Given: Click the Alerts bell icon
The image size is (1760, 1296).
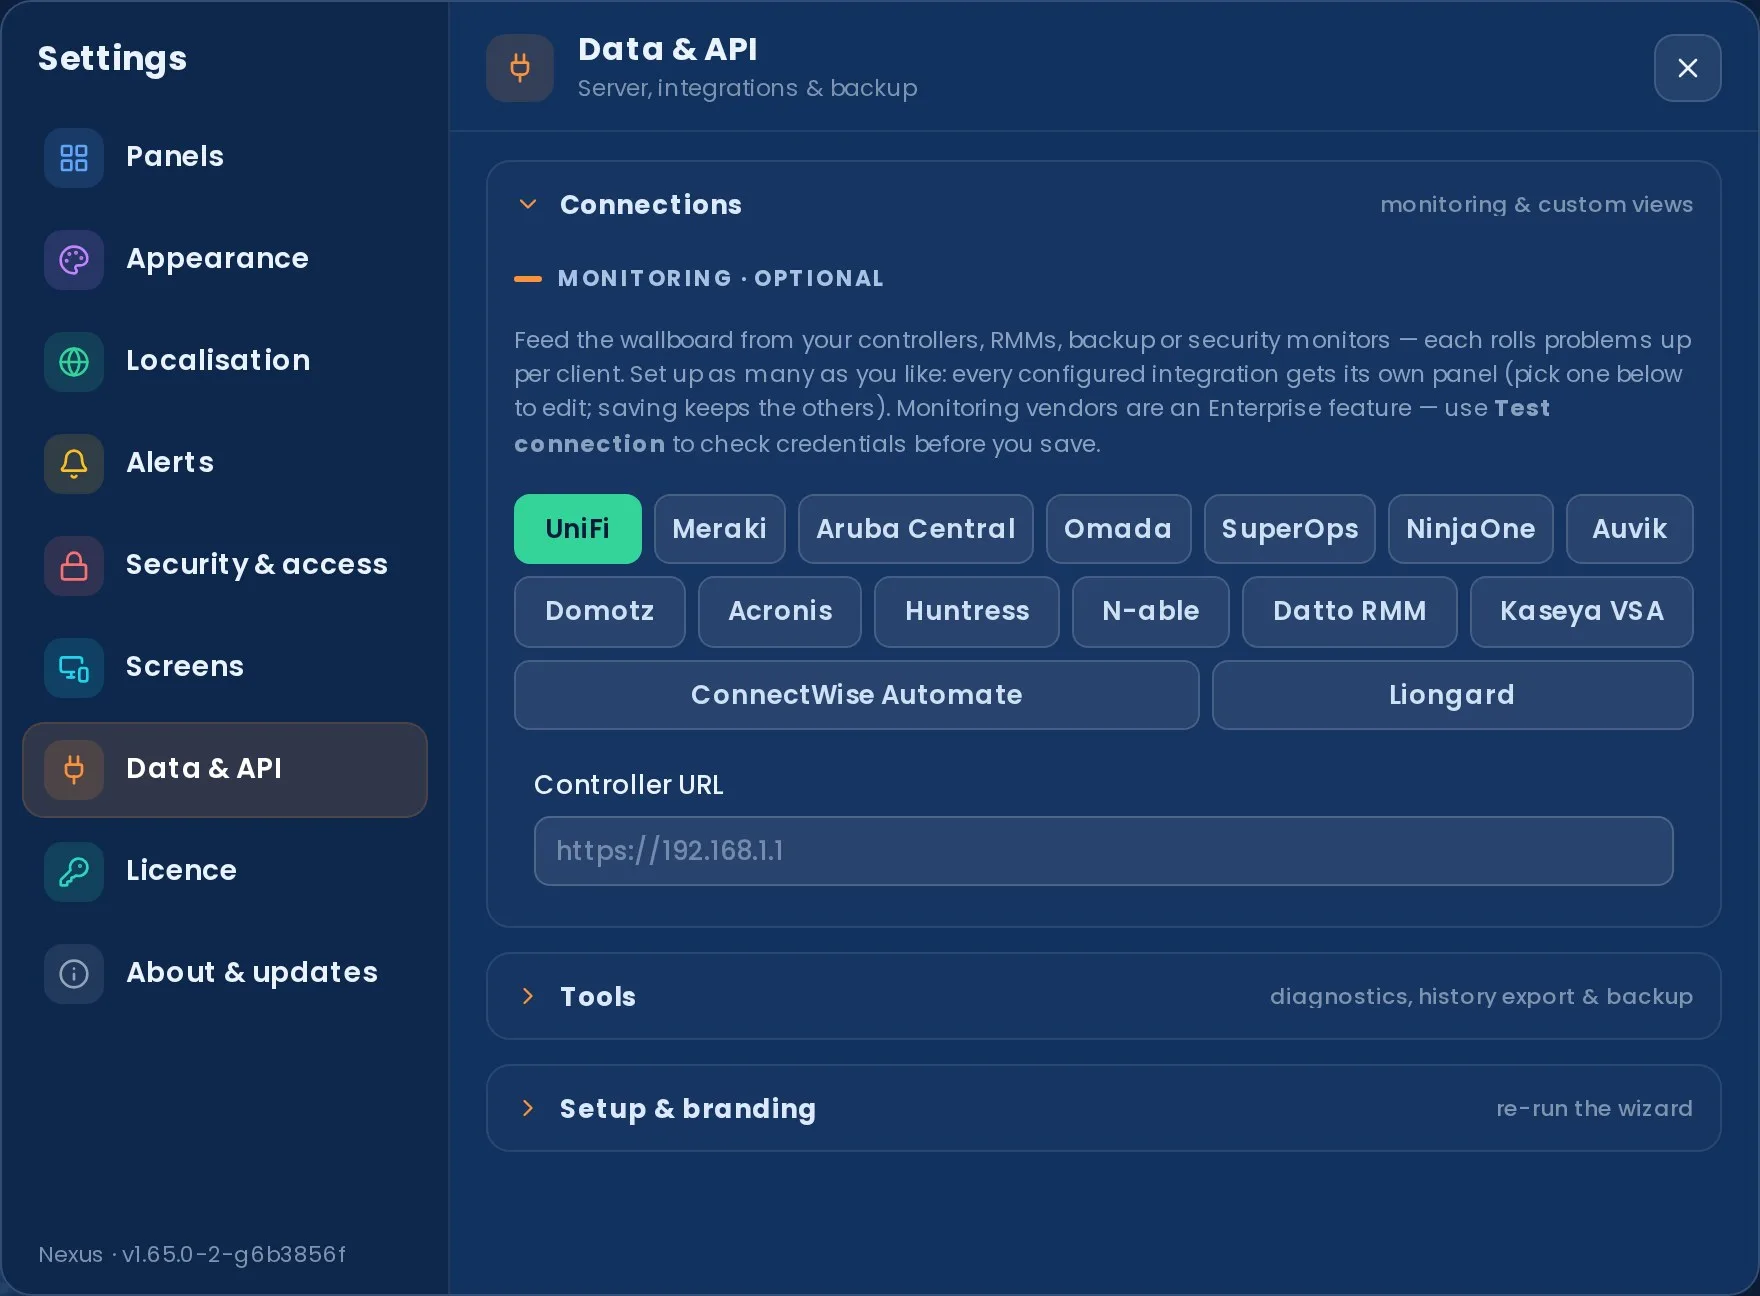Looking at the screenshot, I should pyautogui.click(x=74, y=463).
